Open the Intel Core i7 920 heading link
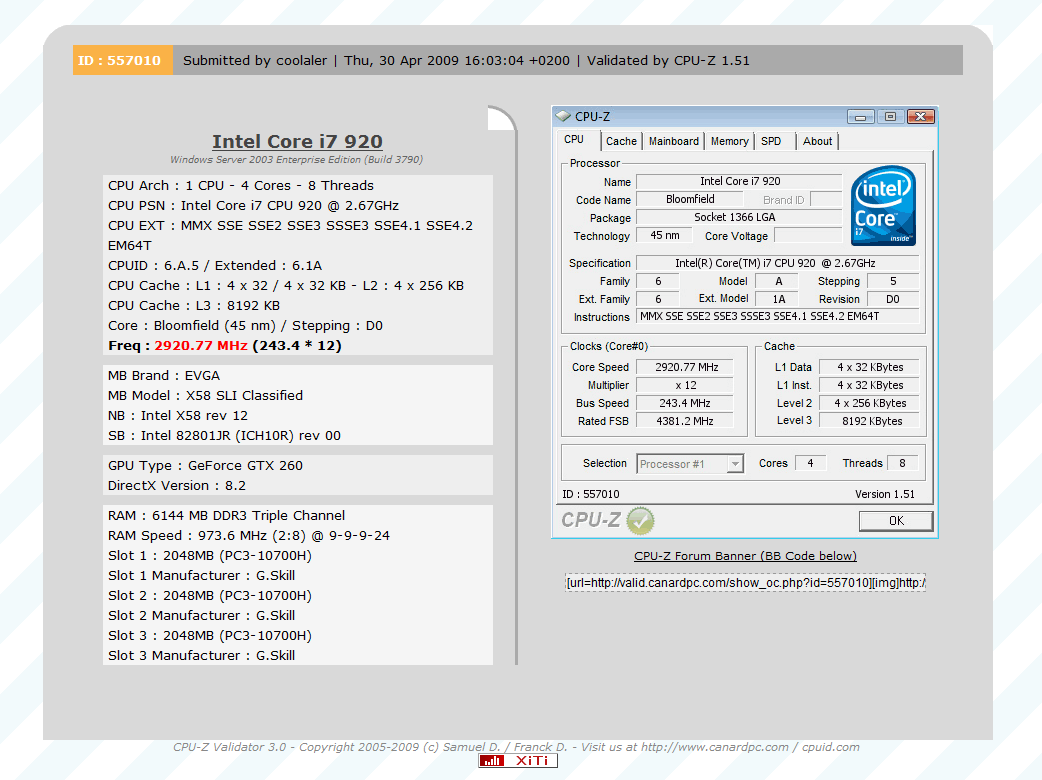Viewport: 1042px width, 780px height. 297,142
